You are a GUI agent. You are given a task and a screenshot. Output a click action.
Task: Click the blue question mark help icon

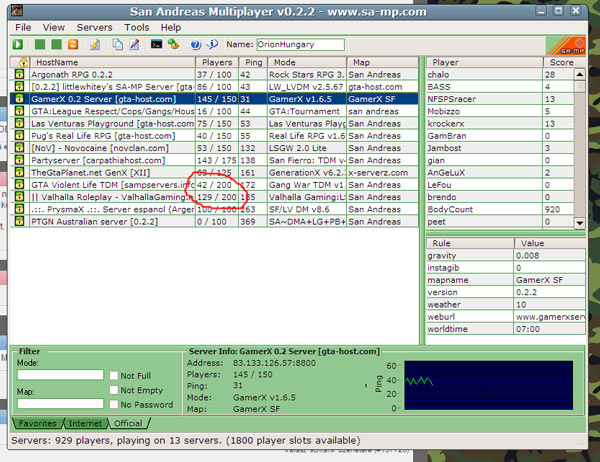[x=194, y=45]
